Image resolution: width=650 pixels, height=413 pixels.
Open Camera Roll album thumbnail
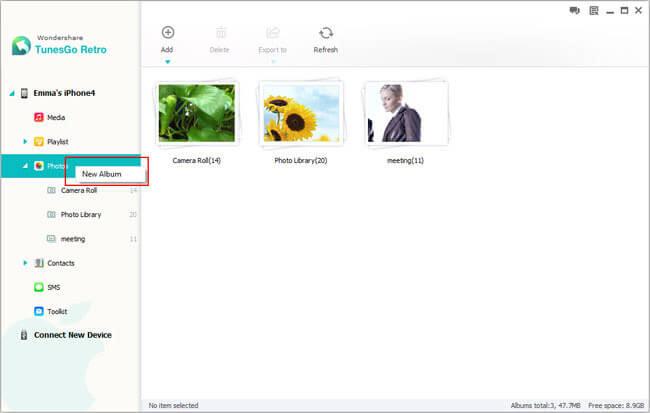196,113
